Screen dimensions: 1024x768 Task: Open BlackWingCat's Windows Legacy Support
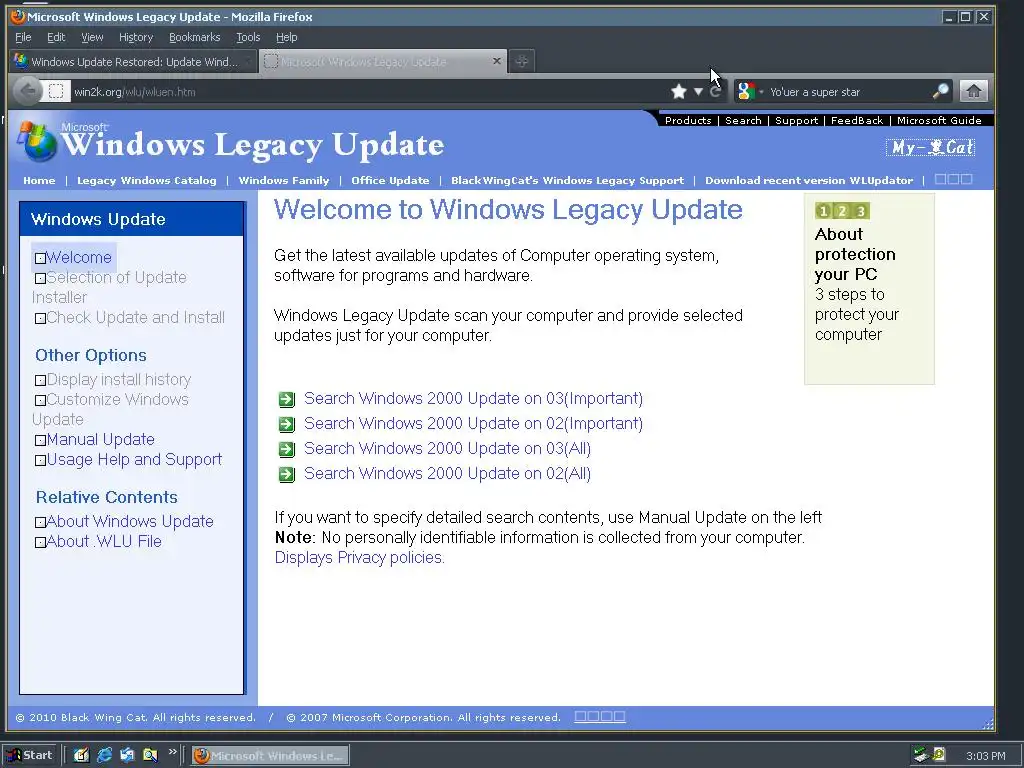pos(568,180)
